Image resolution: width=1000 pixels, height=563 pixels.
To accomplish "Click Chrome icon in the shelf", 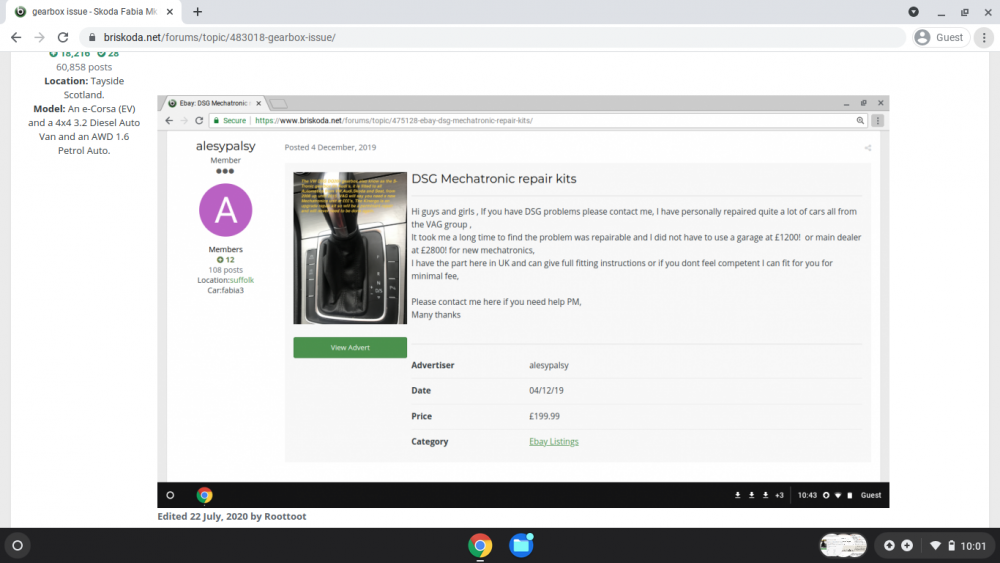I will [x=480, y=545].
